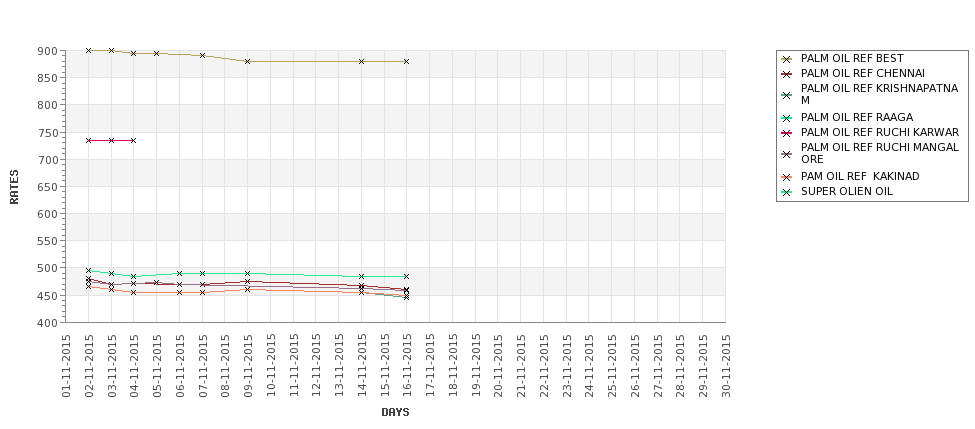Click the PALM OIL REF BEST point on 14-11-2015
The width and height of the screenshot is (975, 429).
point(361,62)
